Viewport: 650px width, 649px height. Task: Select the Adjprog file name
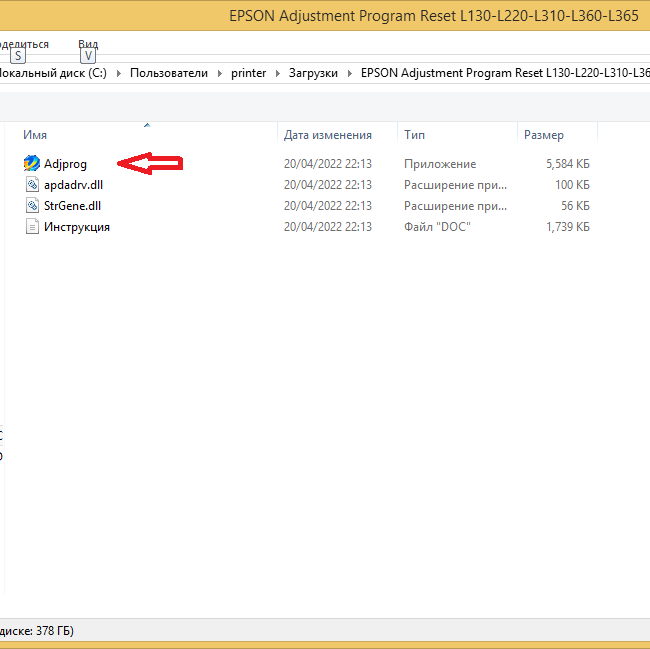point(65,164)
